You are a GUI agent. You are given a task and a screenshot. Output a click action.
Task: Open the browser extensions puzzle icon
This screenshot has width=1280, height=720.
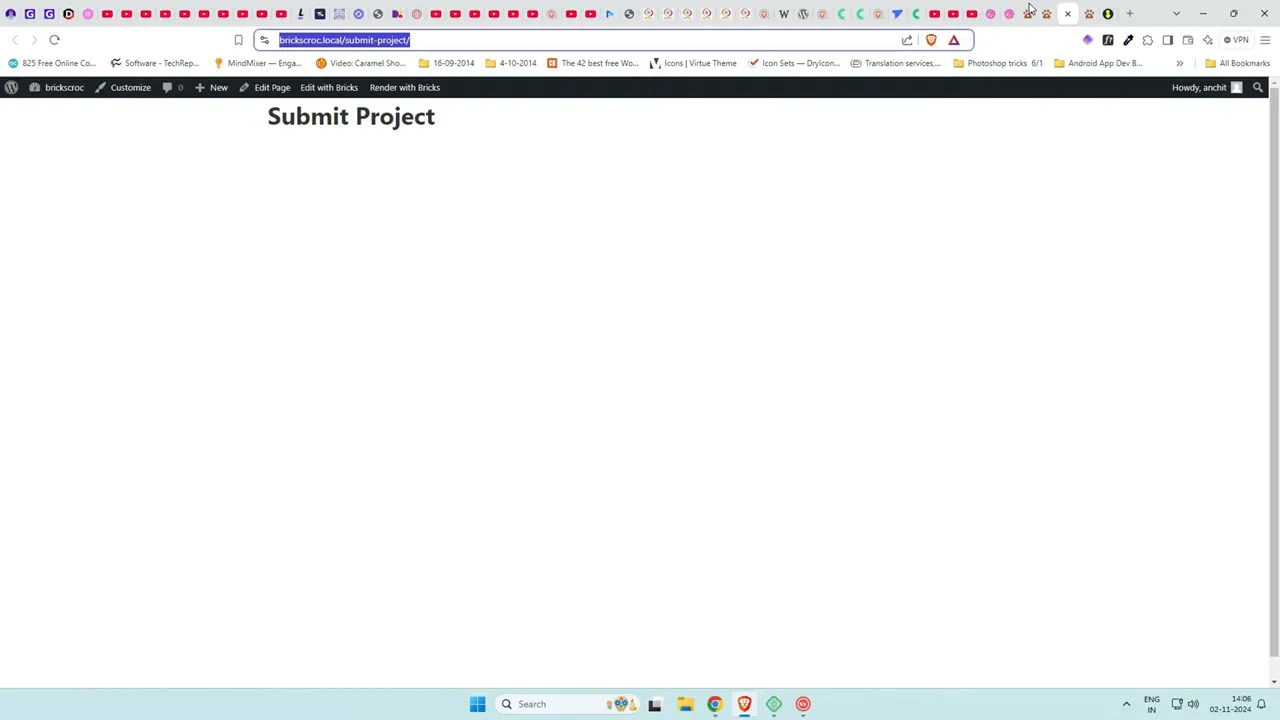(x=1147, y=40)
